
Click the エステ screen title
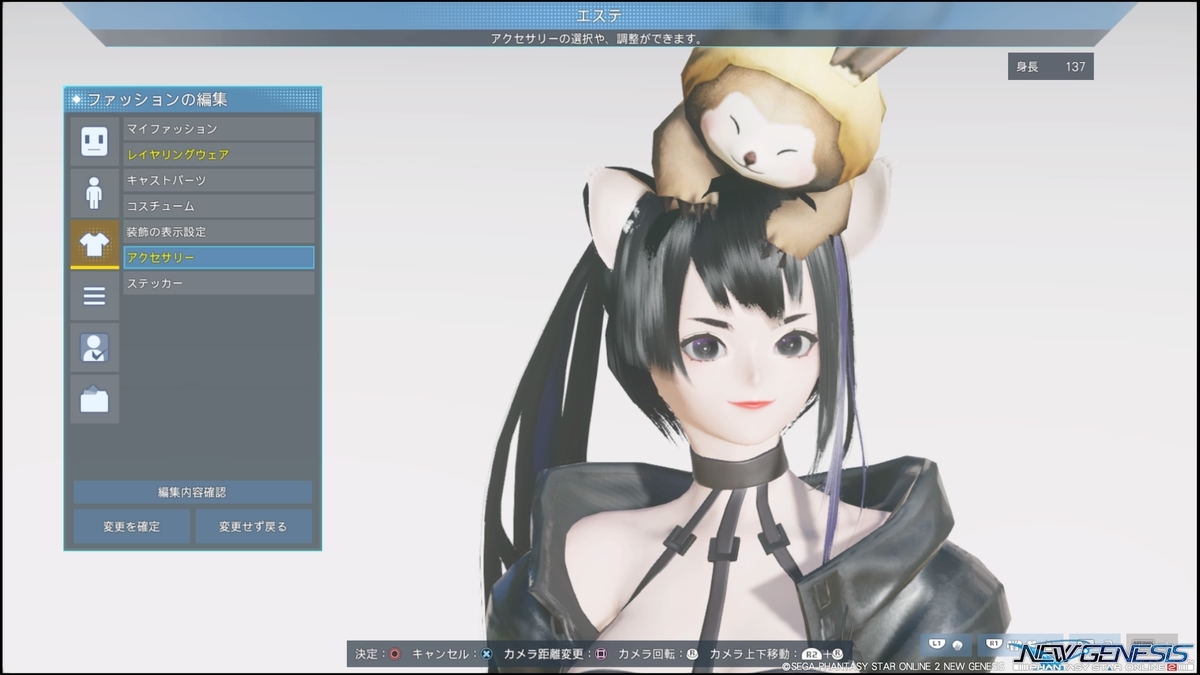(599, 15)
